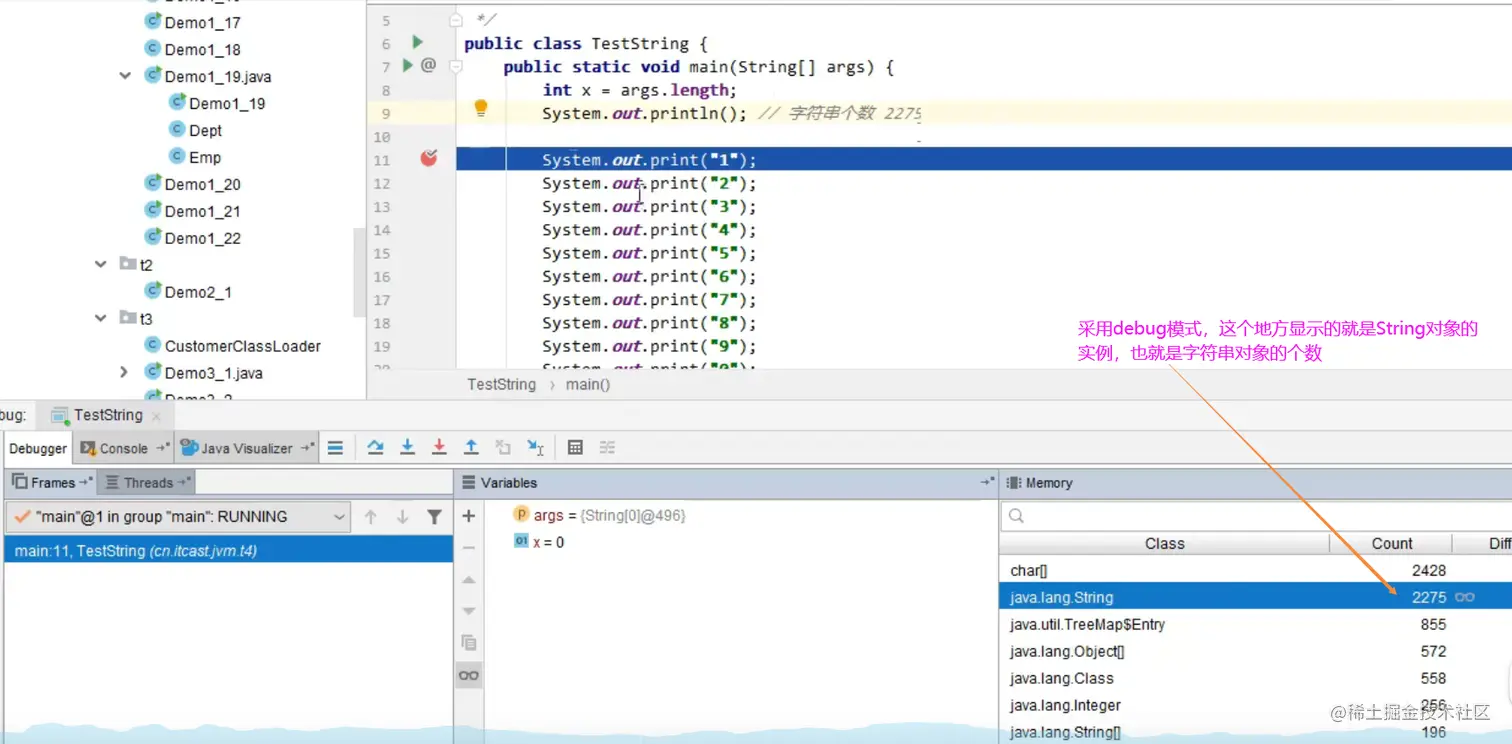Open Variables panel options arrow
1512x744 pixels.
987,483
